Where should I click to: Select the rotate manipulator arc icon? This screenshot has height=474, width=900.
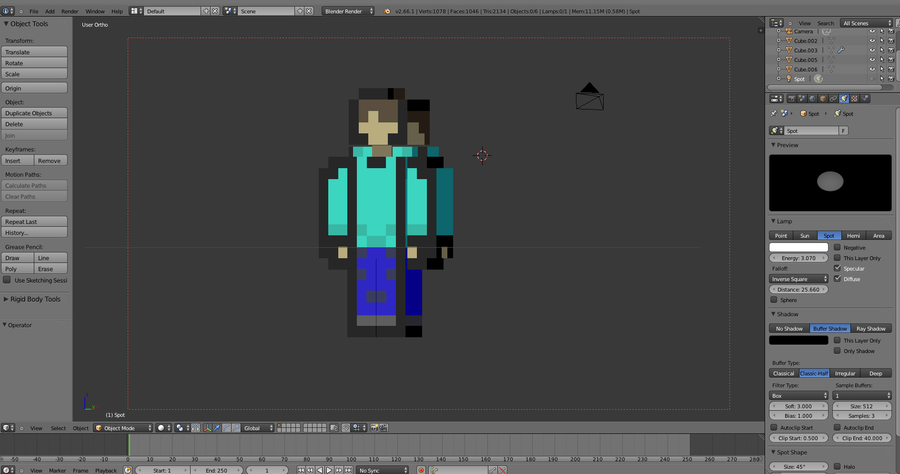point(226,428)
